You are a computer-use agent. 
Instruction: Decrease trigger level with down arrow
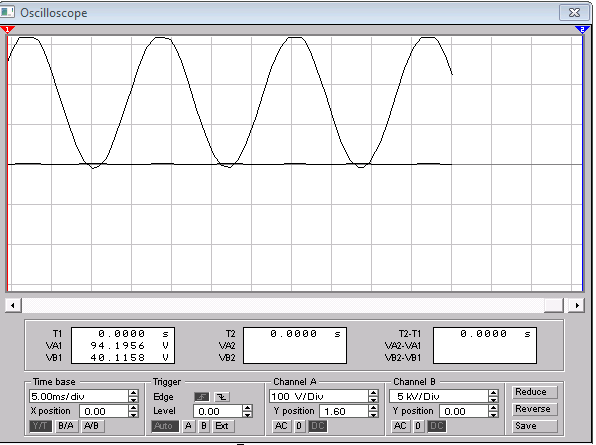click(247, 415)
